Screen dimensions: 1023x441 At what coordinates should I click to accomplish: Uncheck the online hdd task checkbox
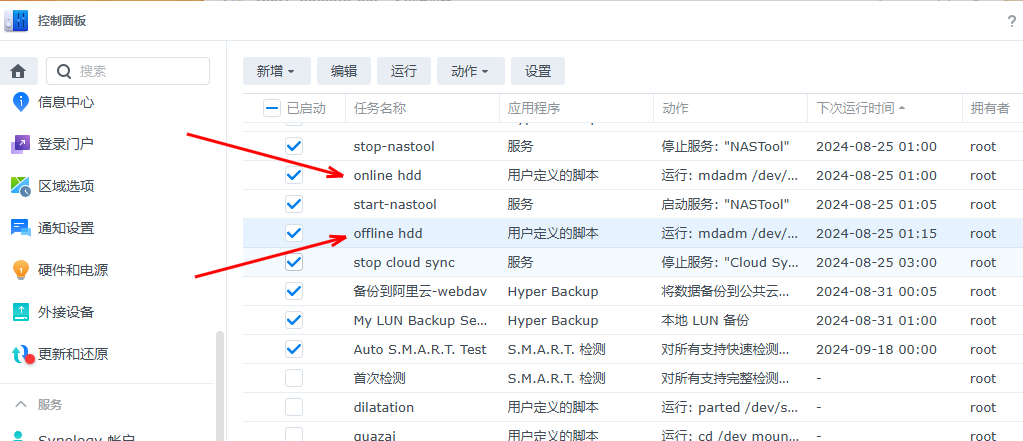[294, 175]
